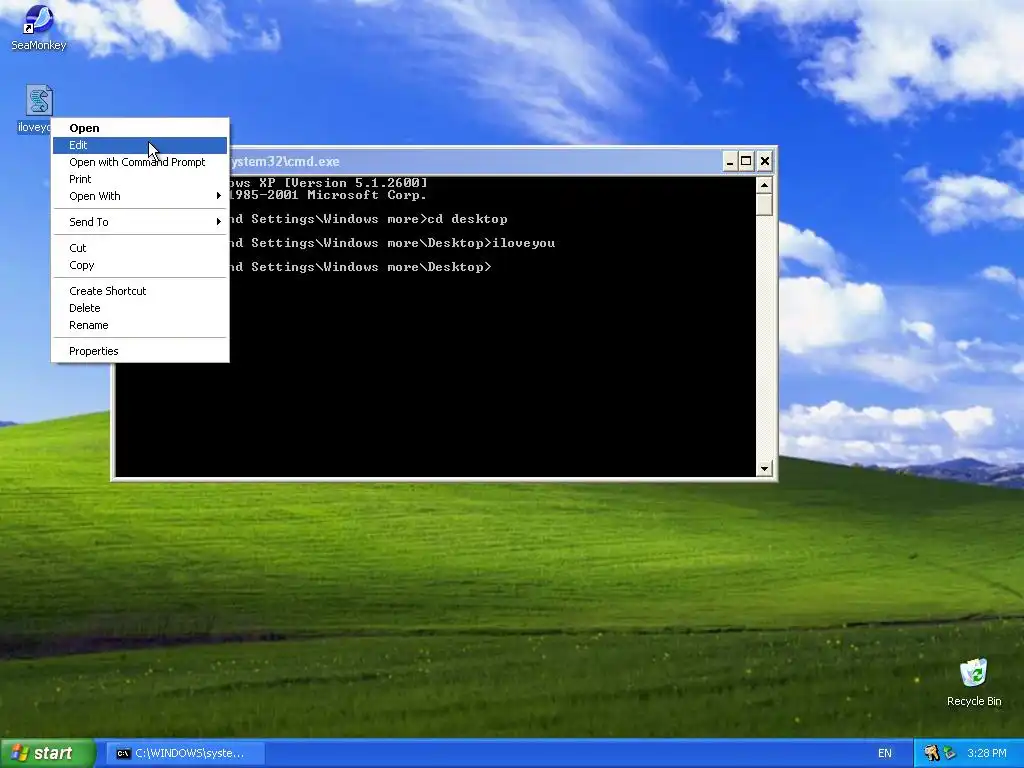Click the 3:28 PM taskbar clock

[x=987, y=754]
